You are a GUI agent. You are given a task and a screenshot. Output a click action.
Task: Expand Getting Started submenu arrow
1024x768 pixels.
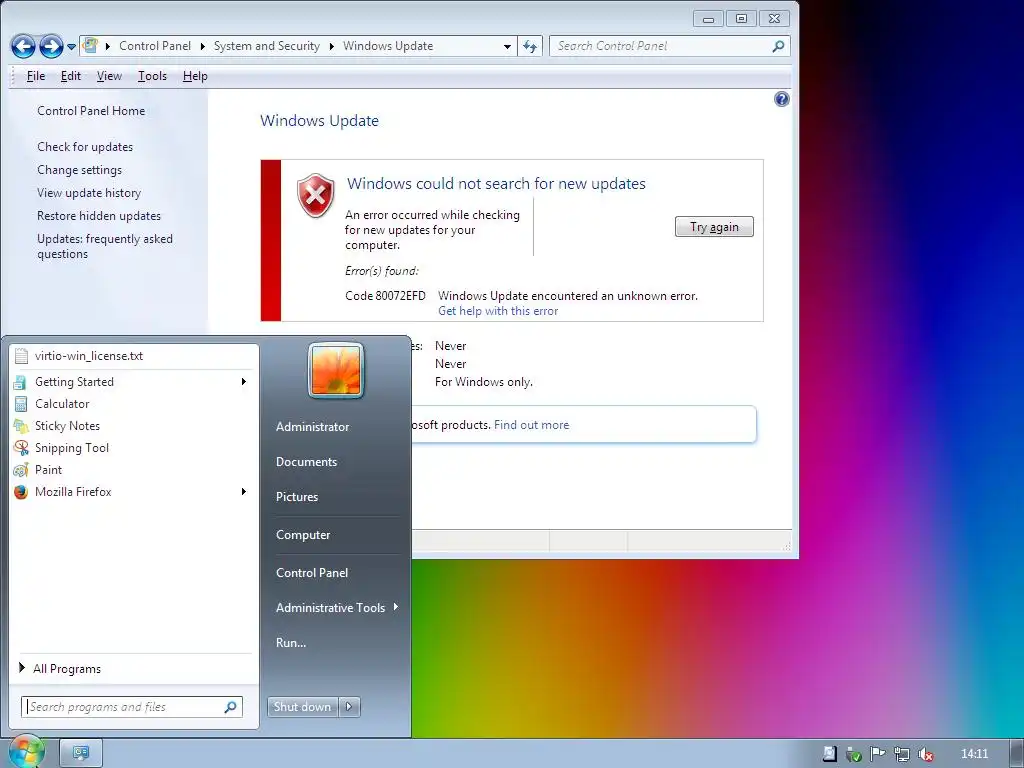tap(244, 381)
